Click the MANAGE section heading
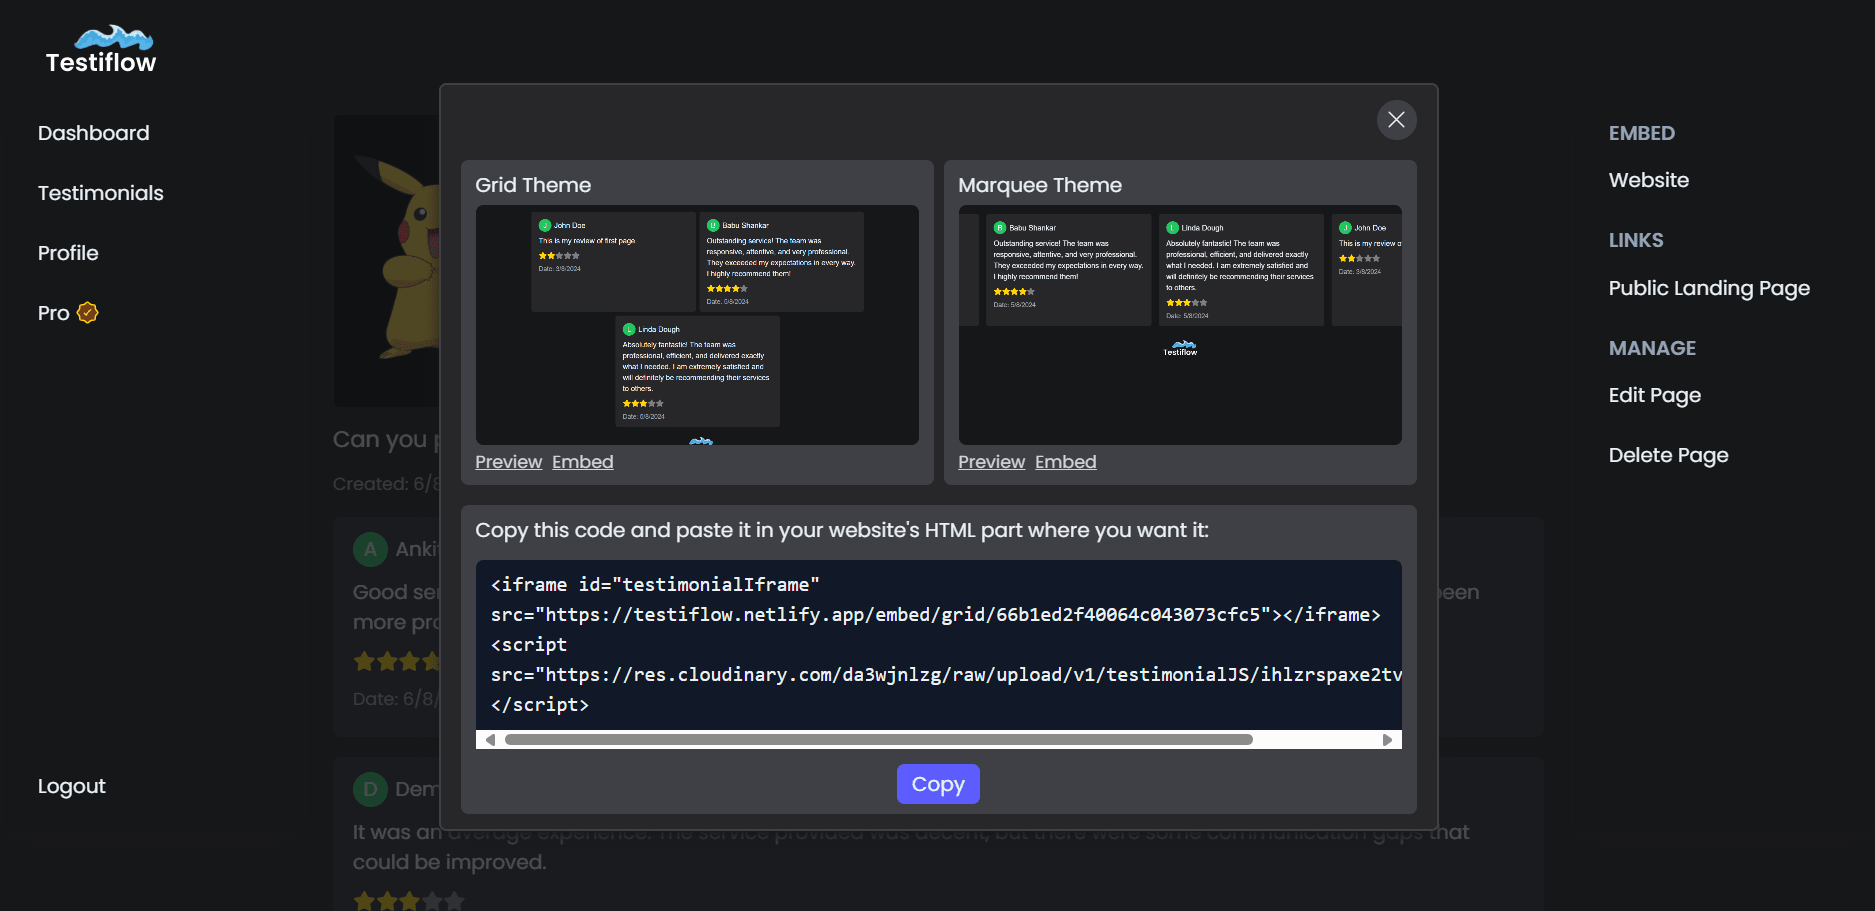The width and height of the screenshot is (1875, 911). pos(1652,348)
